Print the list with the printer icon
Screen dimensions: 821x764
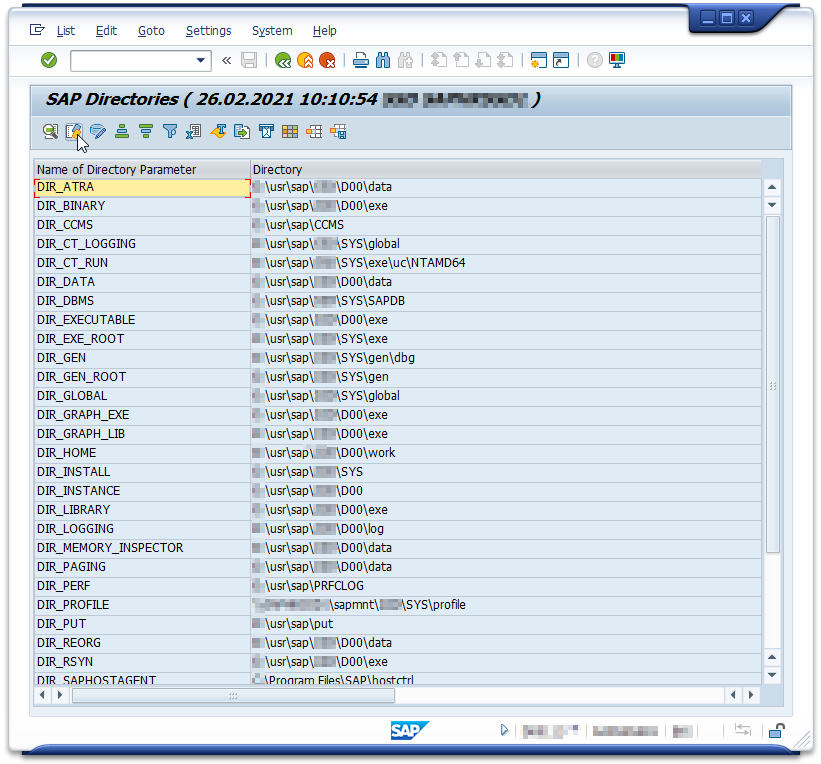[x=360, y=60]
